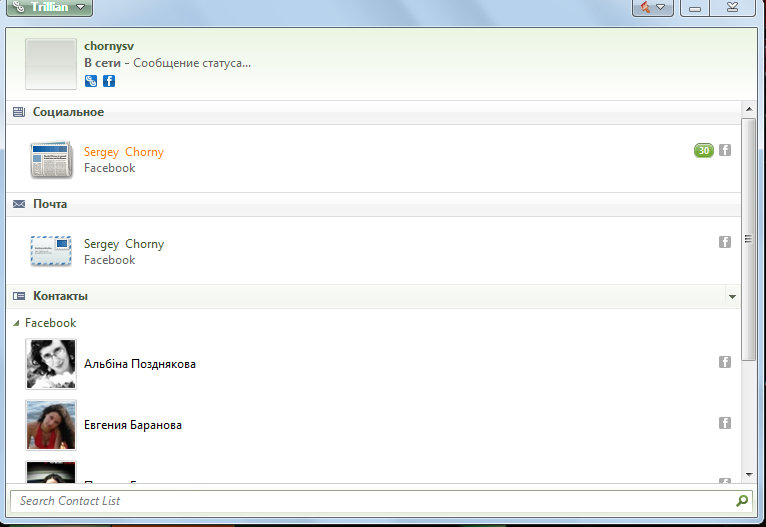This screenshot has width=766, height=527.
Task: Select contact Евгения Баранова
Action: [x=373, y=425]
